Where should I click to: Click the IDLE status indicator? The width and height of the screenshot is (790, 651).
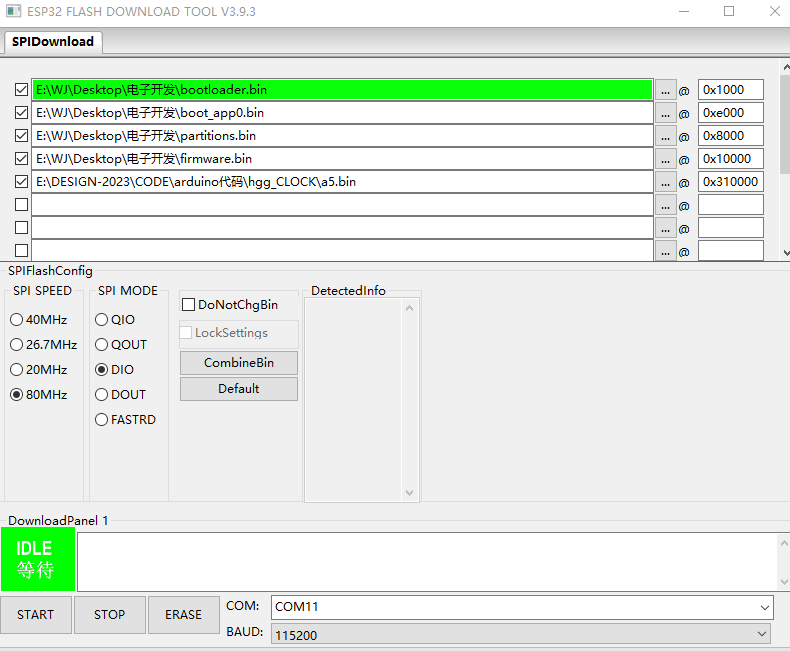point(38,559)
